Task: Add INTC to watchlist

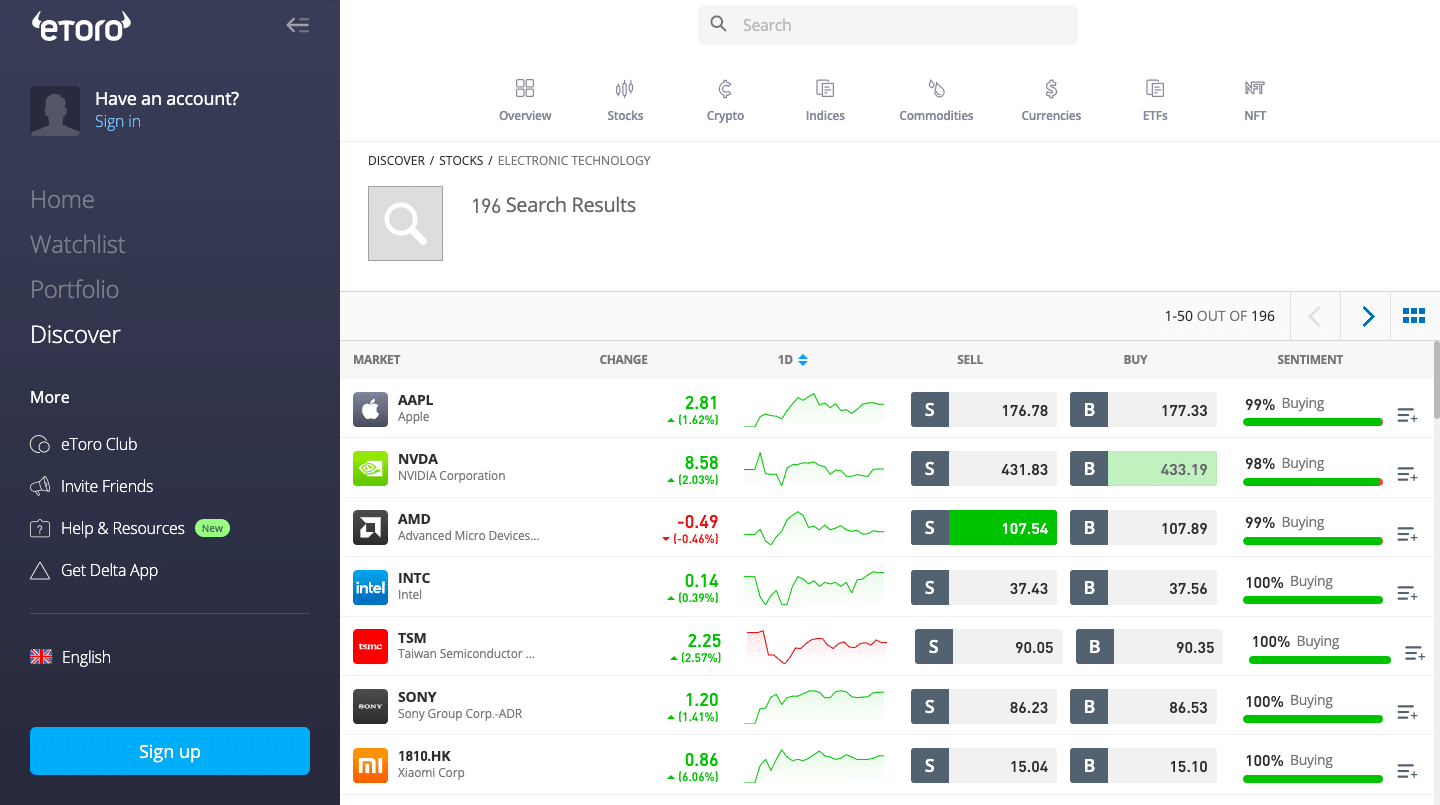Action: click(1407, 593)
